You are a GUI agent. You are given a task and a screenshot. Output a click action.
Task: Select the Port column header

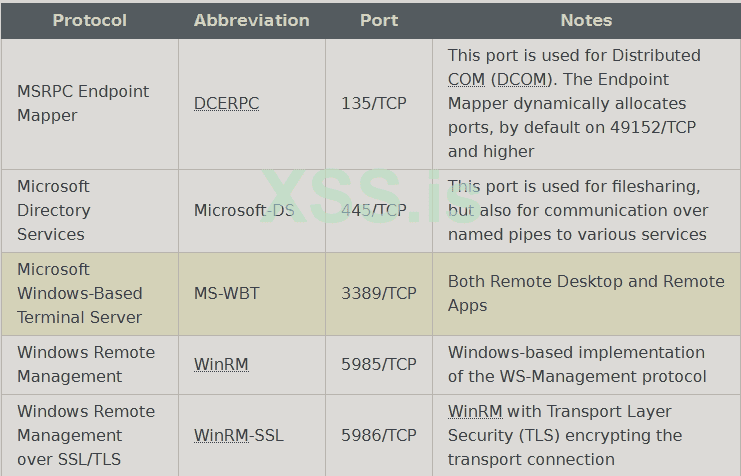point(379,20)
